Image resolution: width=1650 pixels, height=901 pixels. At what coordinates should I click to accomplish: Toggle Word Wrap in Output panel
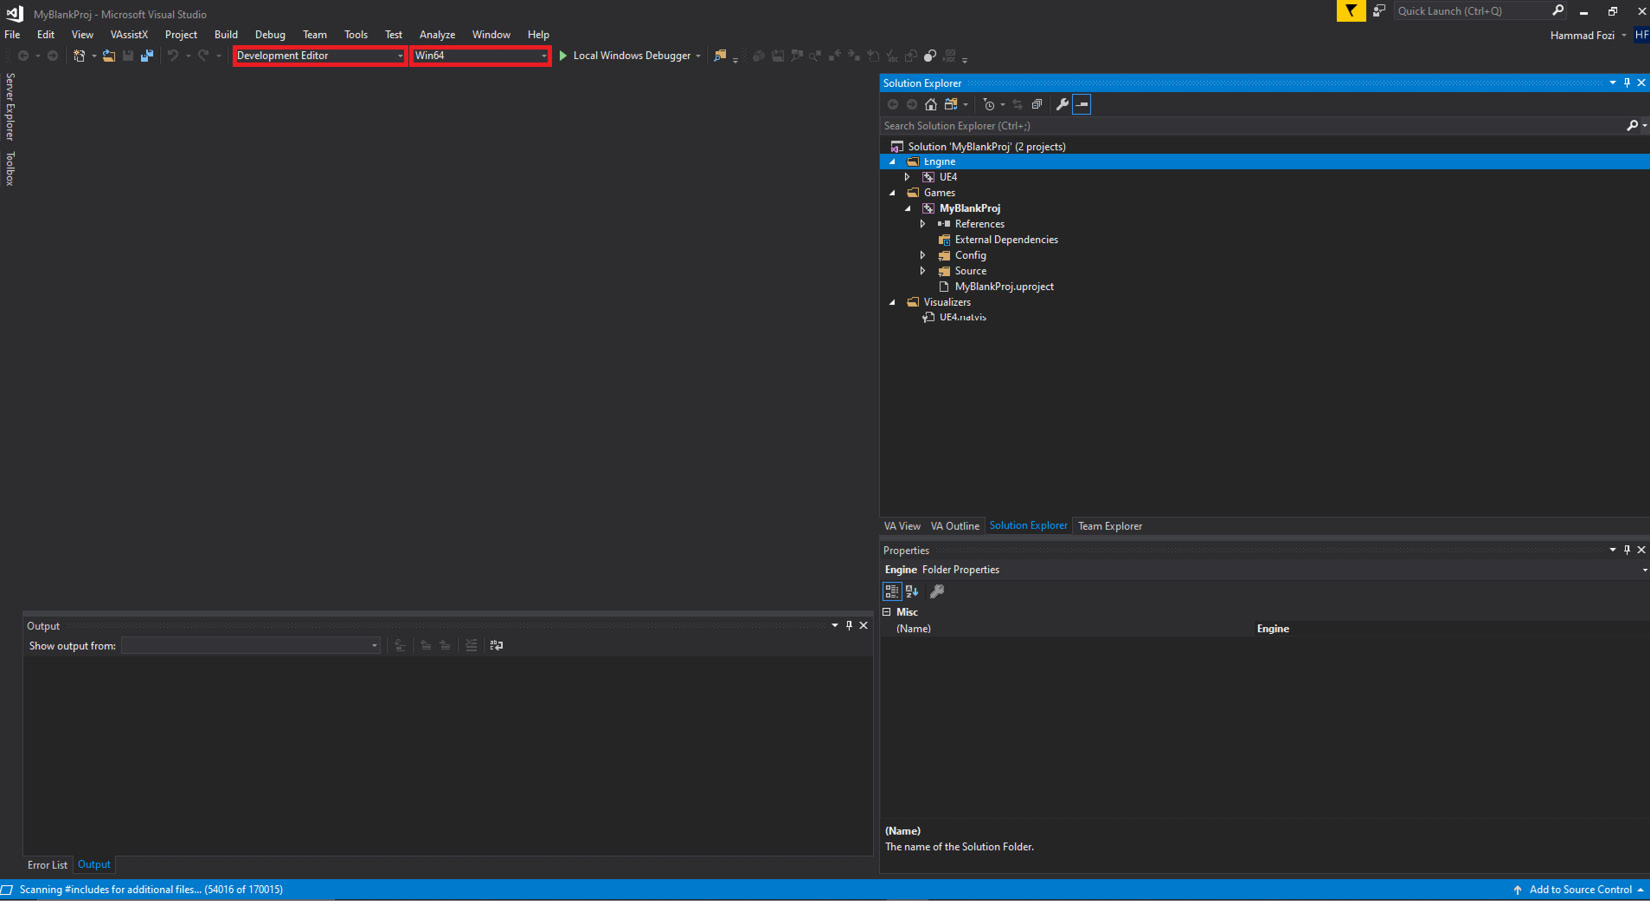tap(497, 646)
